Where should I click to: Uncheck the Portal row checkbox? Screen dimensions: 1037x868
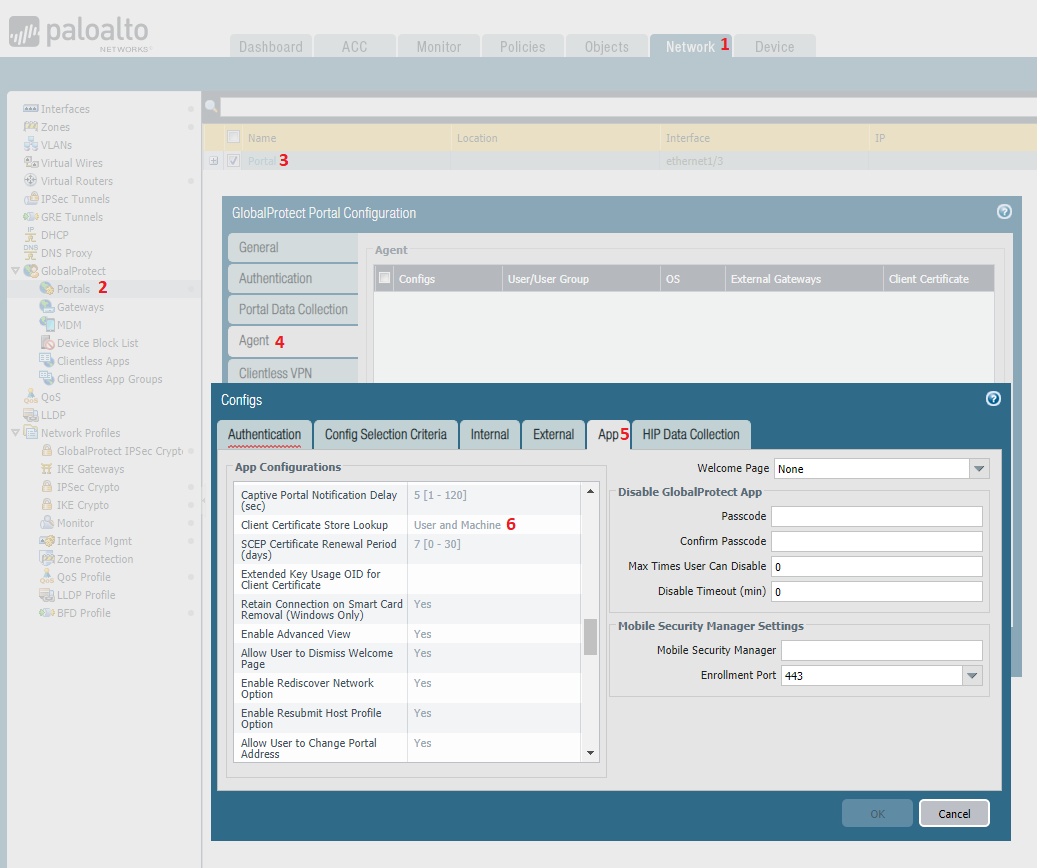[x=233, y=160]
